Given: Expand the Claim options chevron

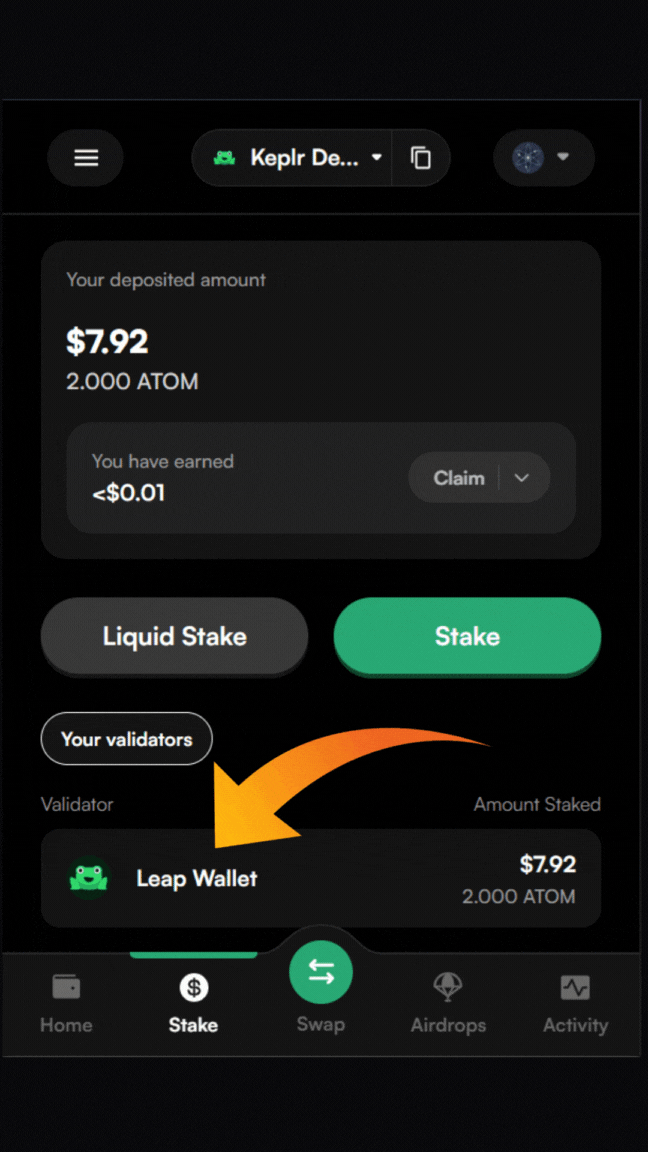Looking at the screenshot, I should click(x=521, y=478).
